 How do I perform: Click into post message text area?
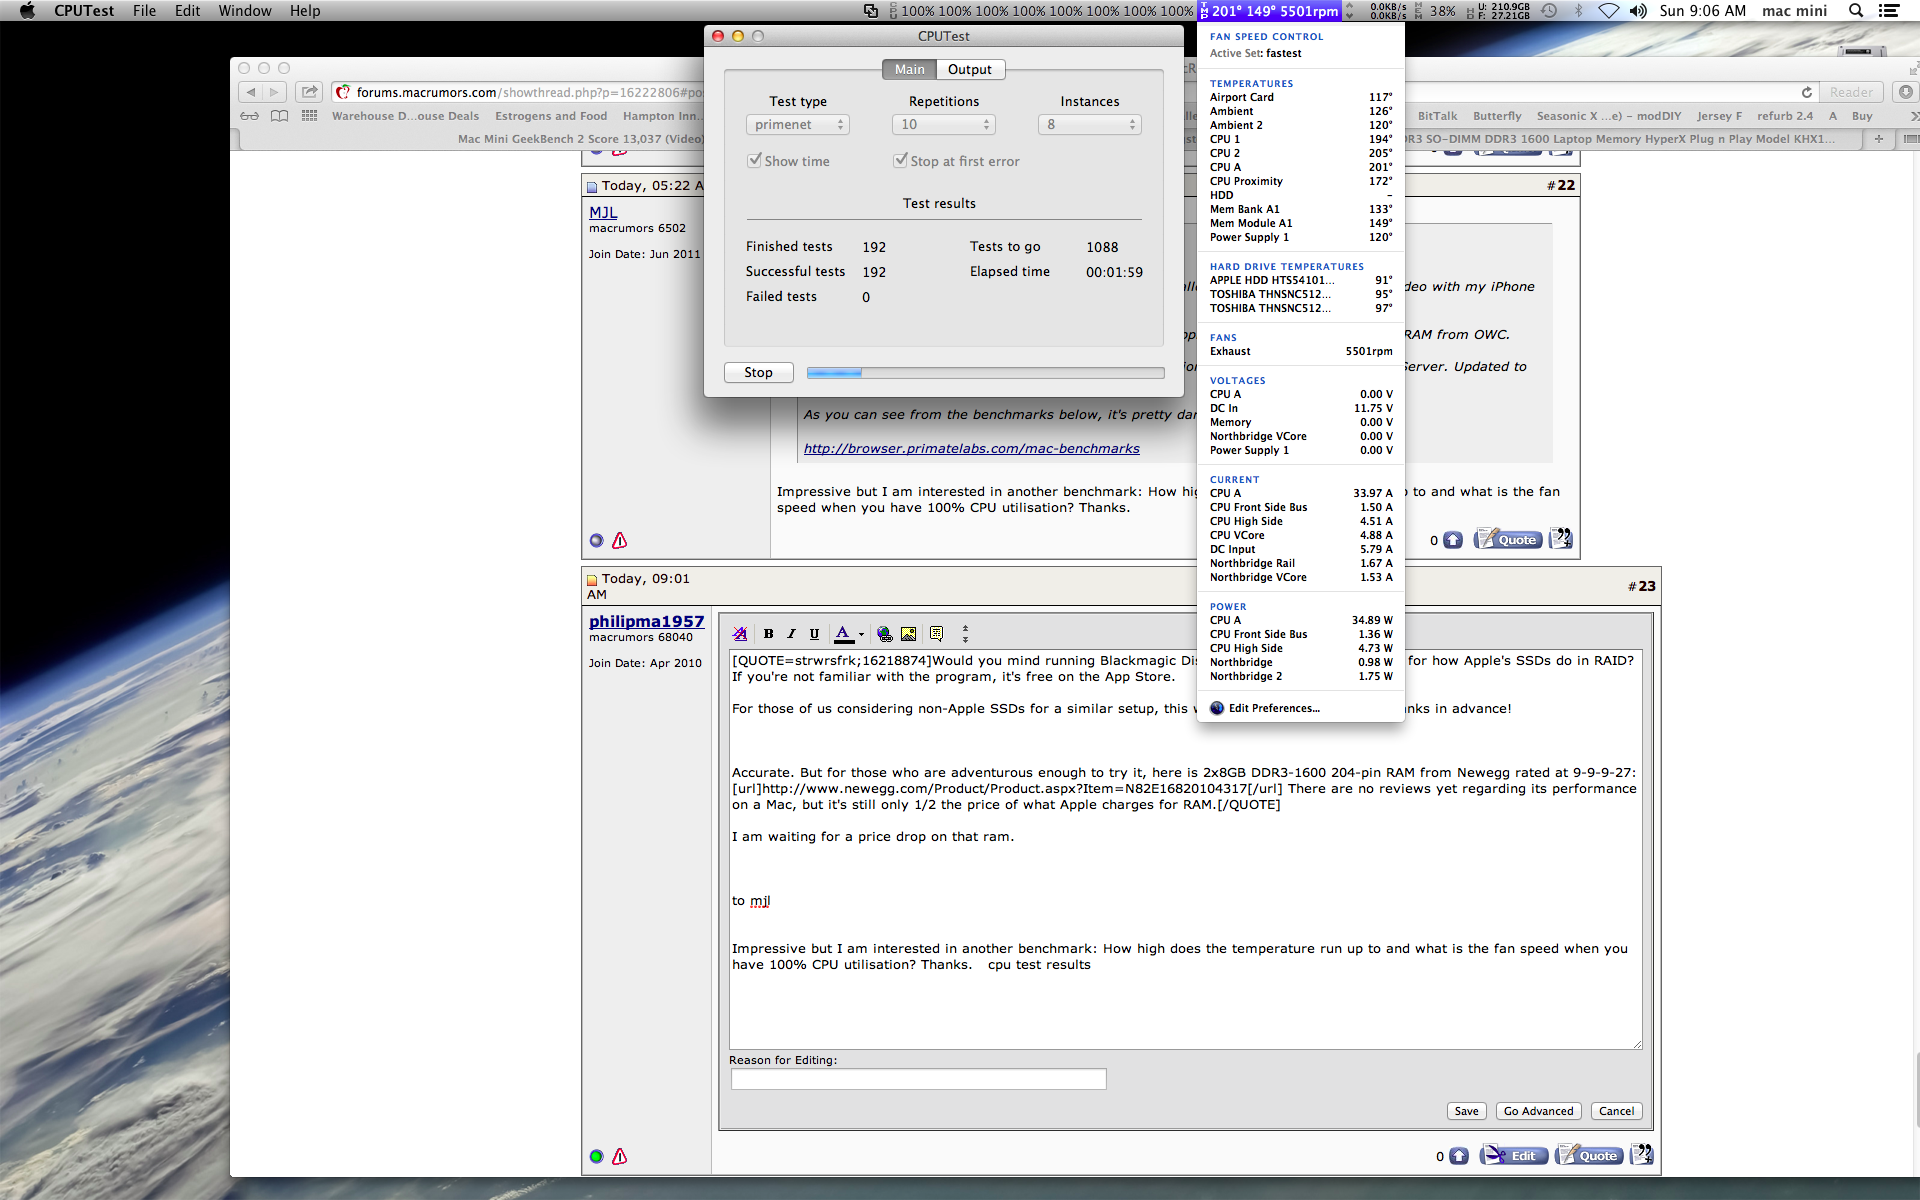1186,850
